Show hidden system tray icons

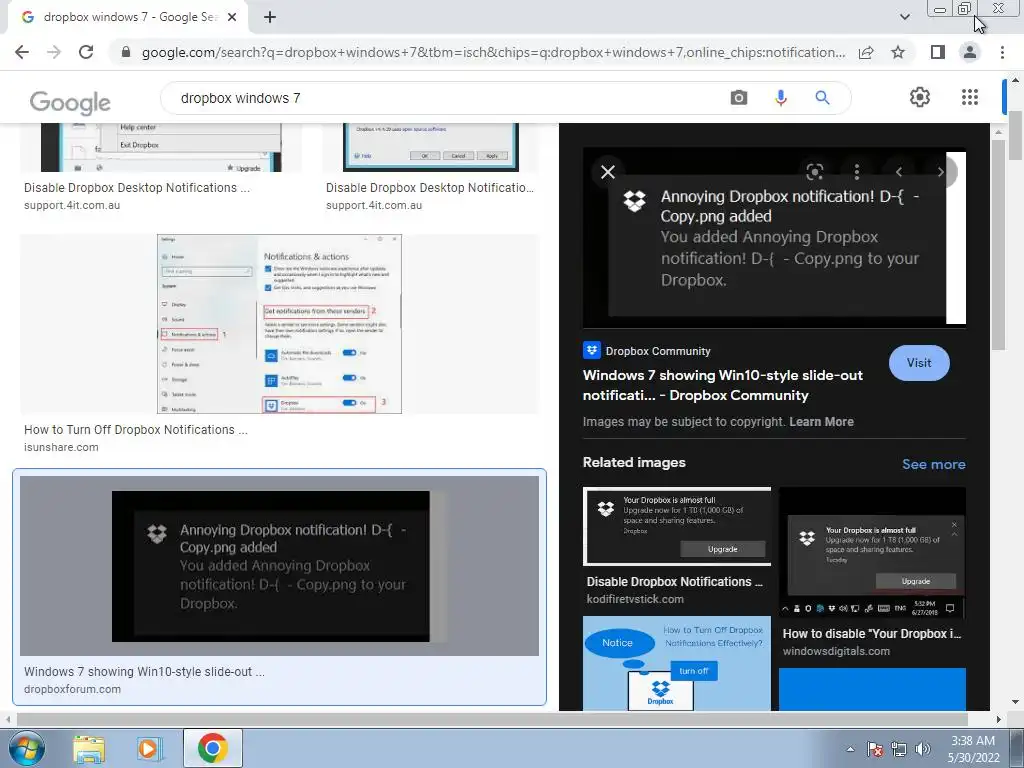[850, 749]
